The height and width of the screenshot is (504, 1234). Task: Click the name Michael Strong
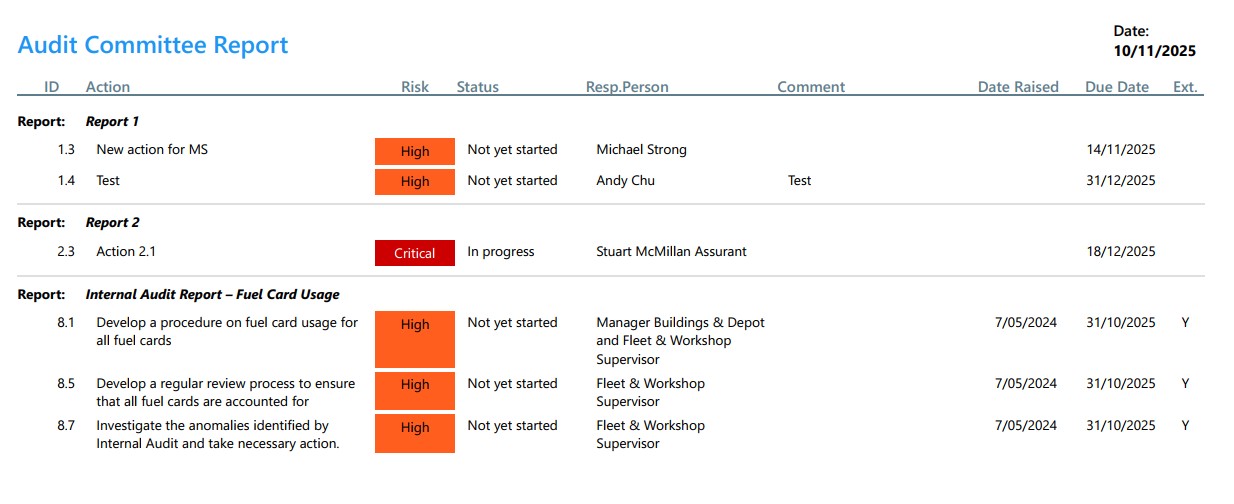coord(641,150)
